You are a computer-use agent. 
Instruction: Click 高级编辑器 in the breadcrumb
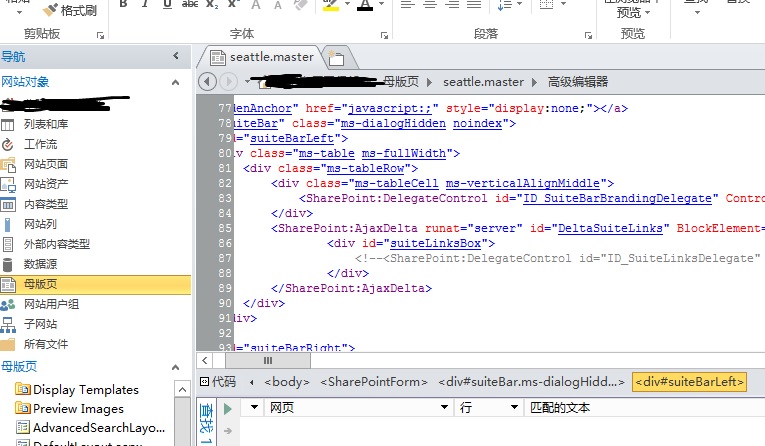(x=578, y=82)
